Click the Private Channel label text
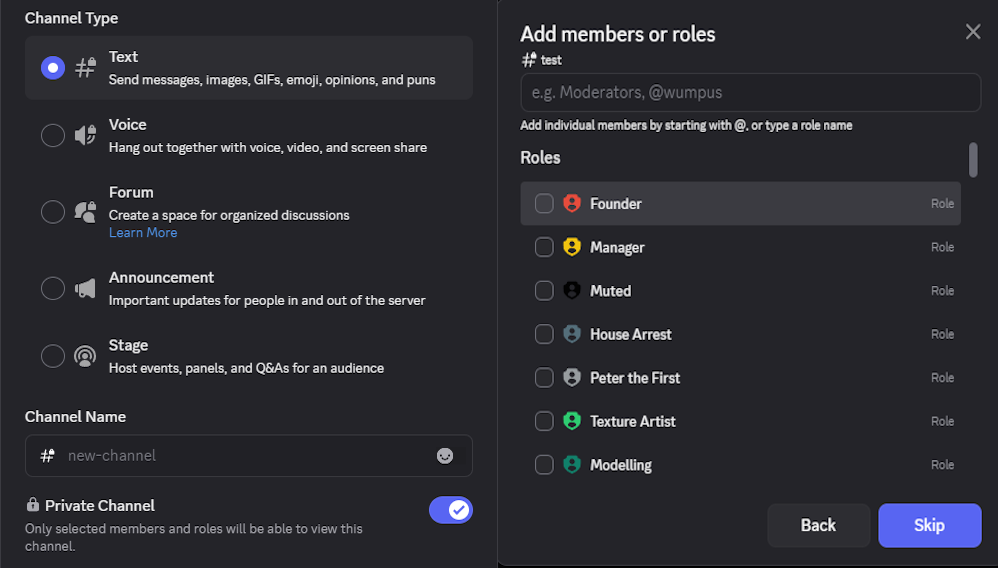 100,506
